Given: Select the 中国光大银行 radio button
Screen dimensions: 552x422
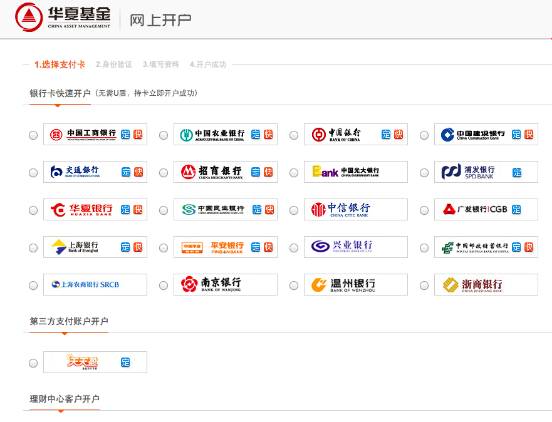Looking at the screenshot, I should [294, 172].
